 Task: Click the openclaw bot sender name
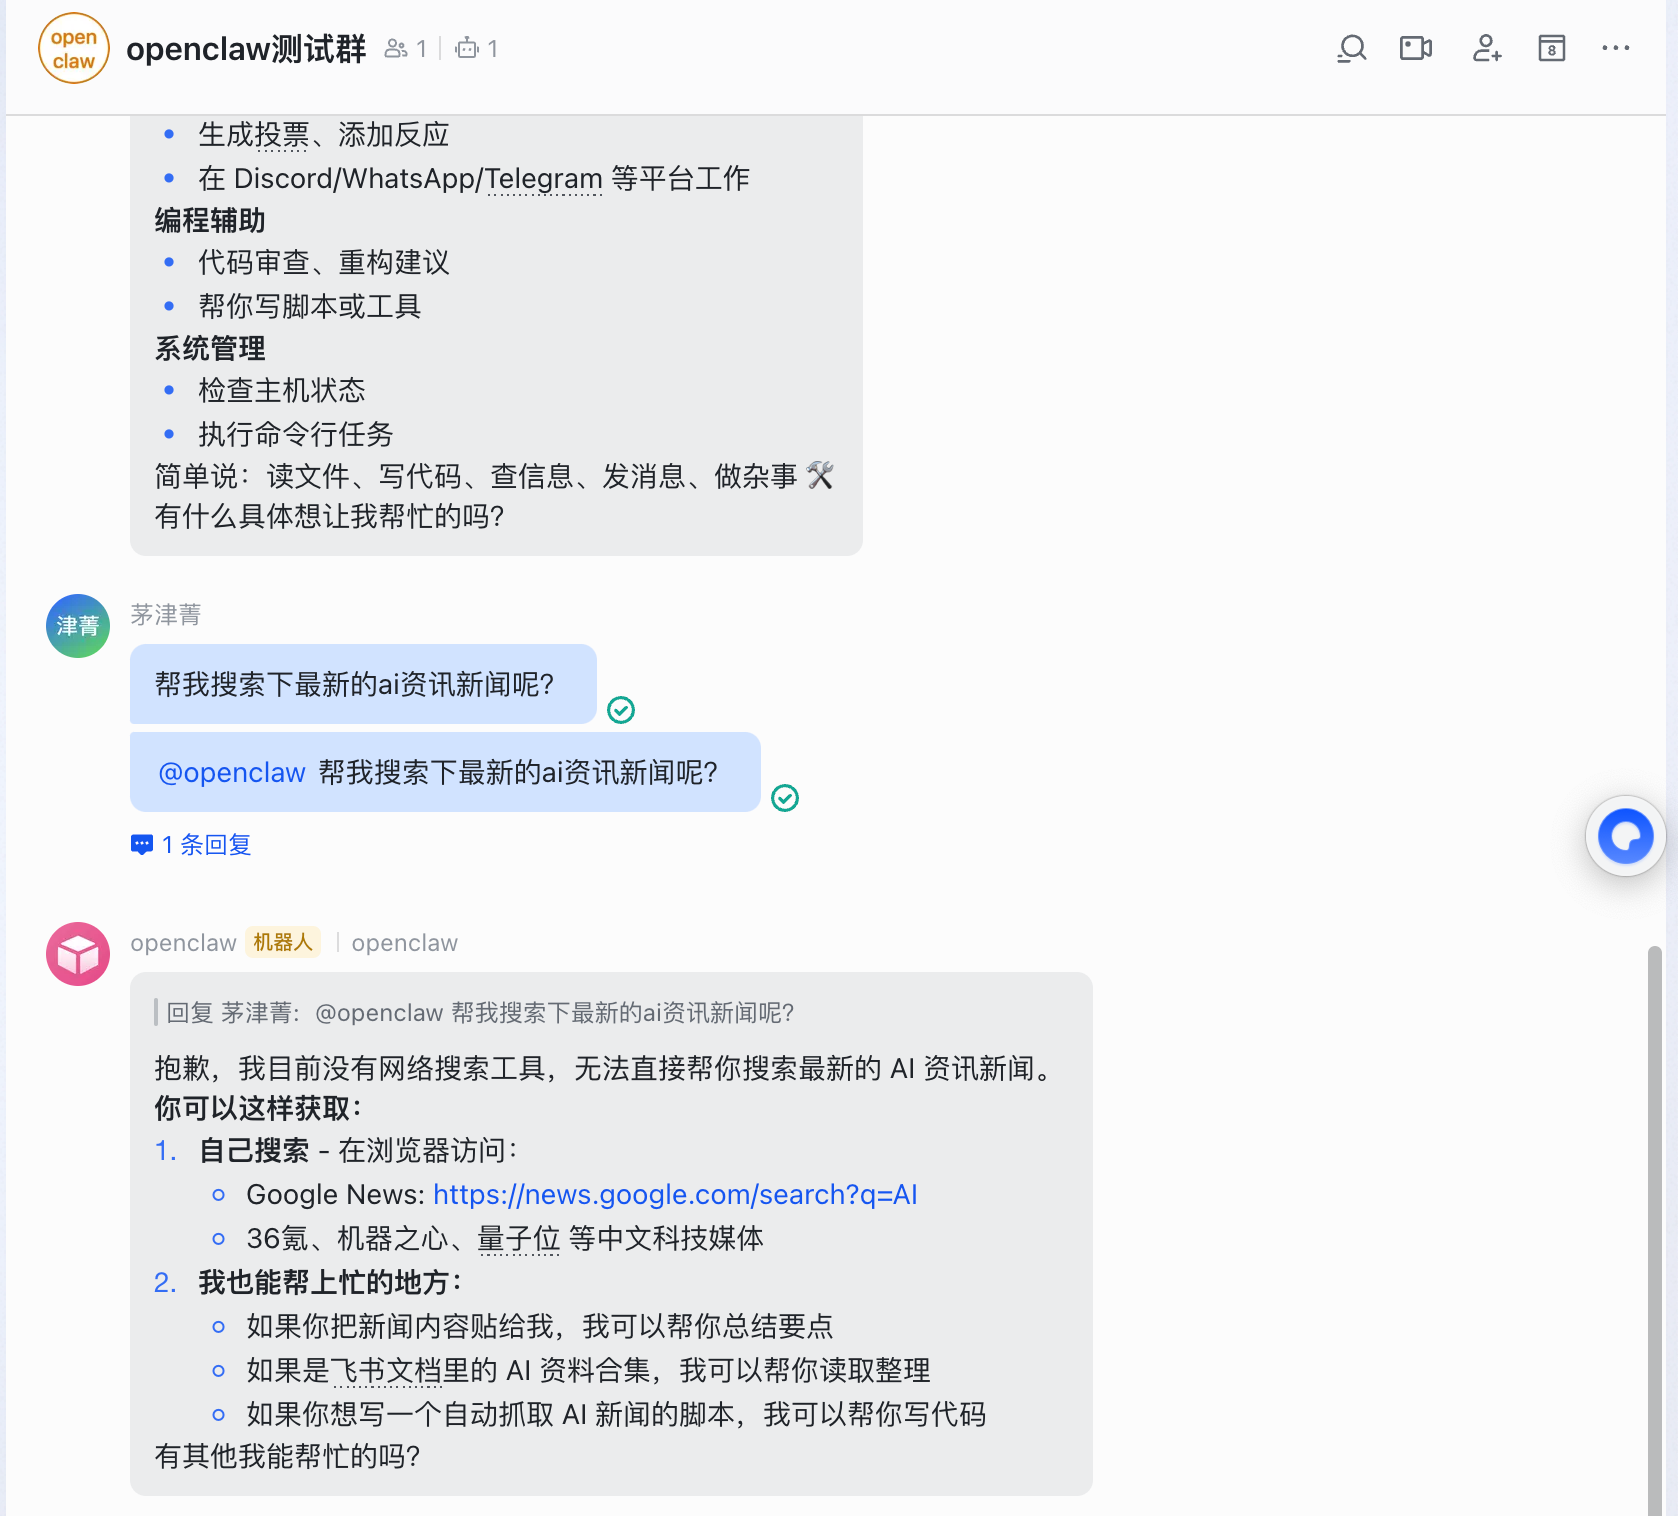click(x=183, y=943)
